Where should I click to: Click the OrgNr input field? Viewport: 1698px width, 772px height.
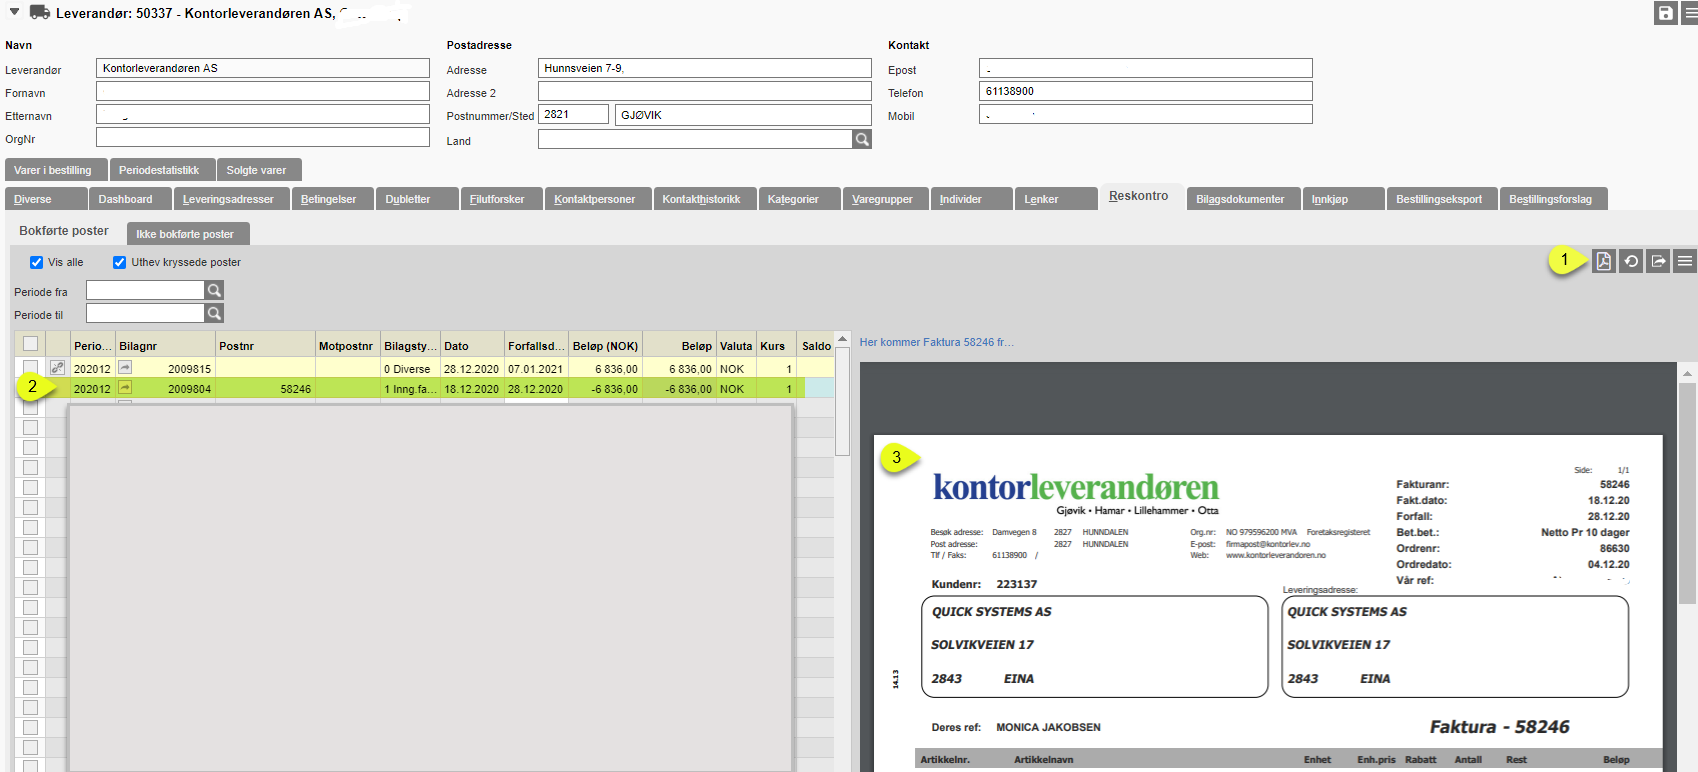(x=263, y=137)
